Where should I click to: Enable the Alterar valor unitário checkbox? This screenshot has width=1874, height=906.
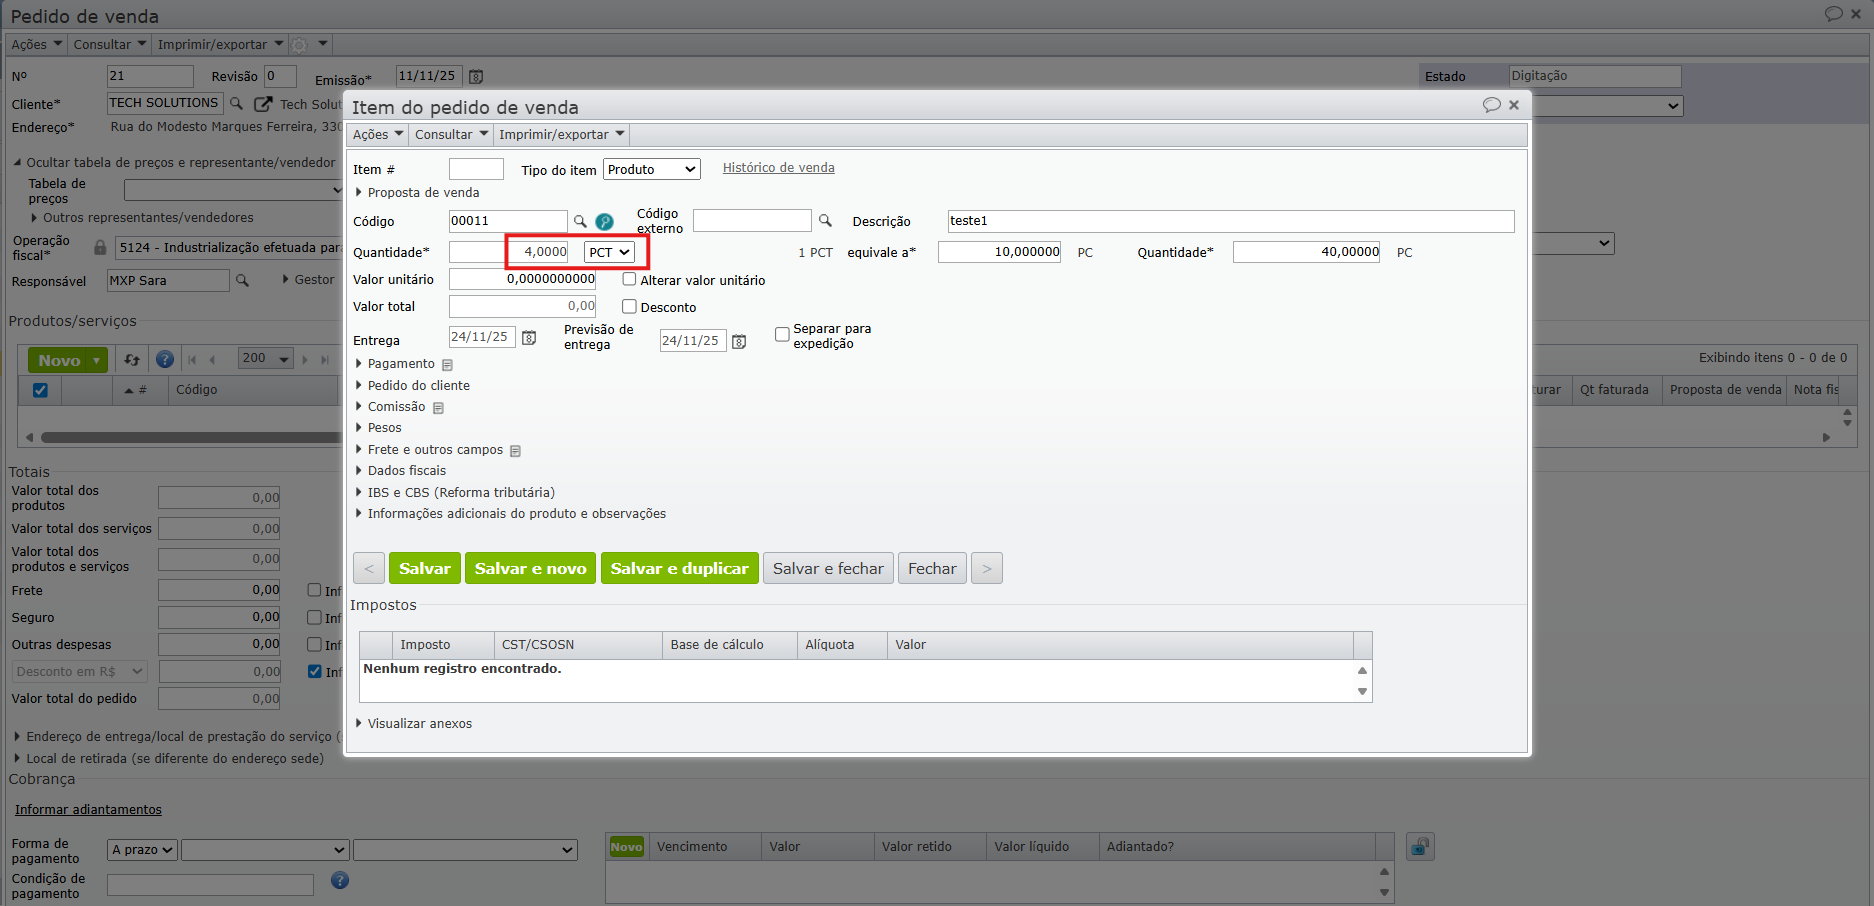click(629, 280)
